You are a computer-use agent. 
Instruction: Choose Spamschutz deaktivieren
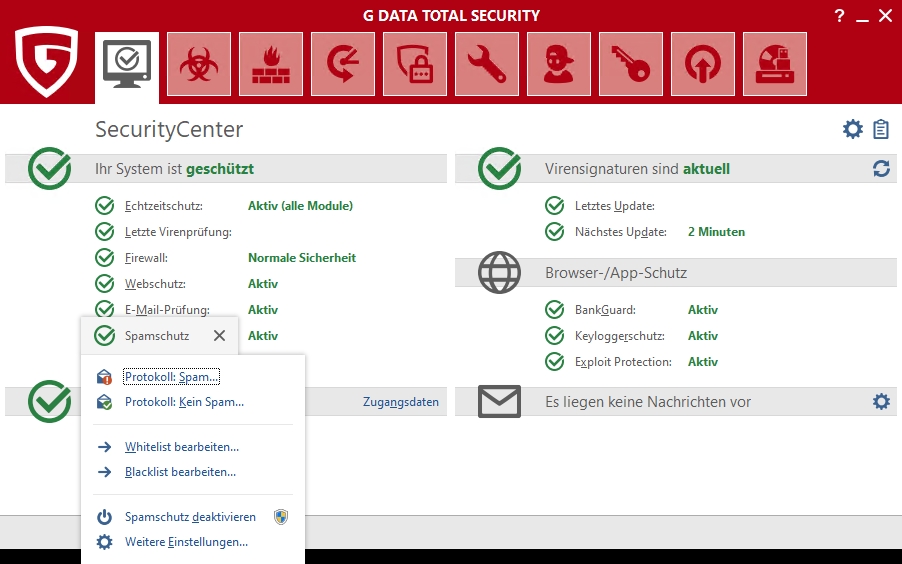pyautogui.click(x=190, y=517)
